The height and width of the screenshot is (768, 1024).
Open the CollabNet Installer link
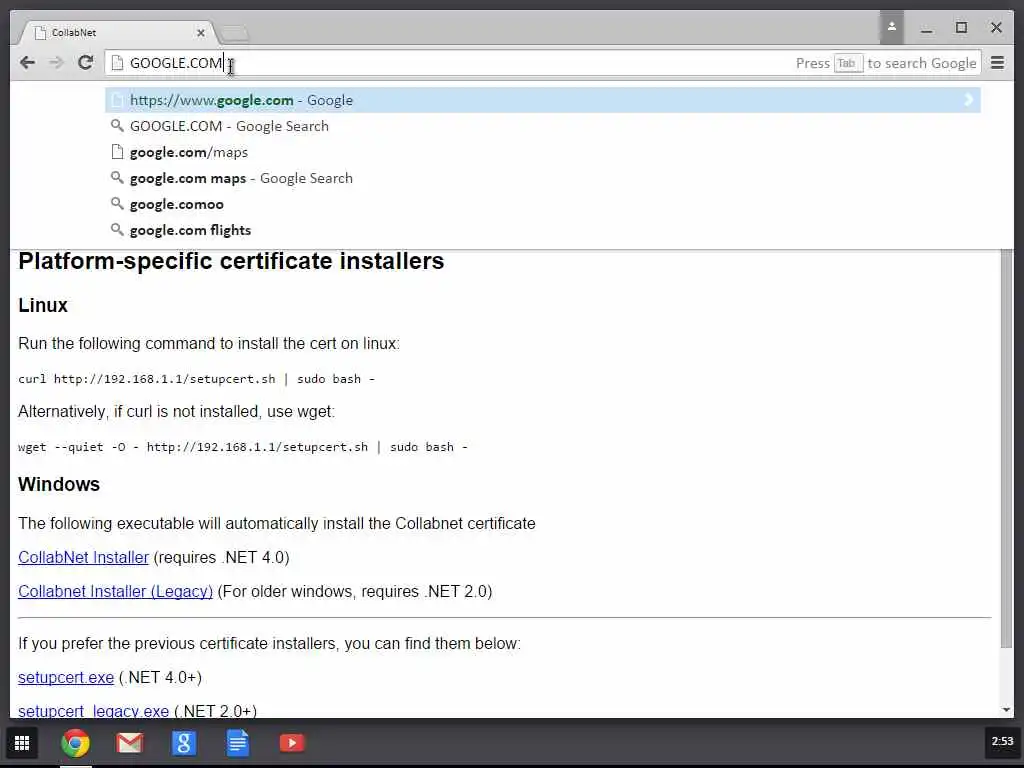click(x=84, y=558)
